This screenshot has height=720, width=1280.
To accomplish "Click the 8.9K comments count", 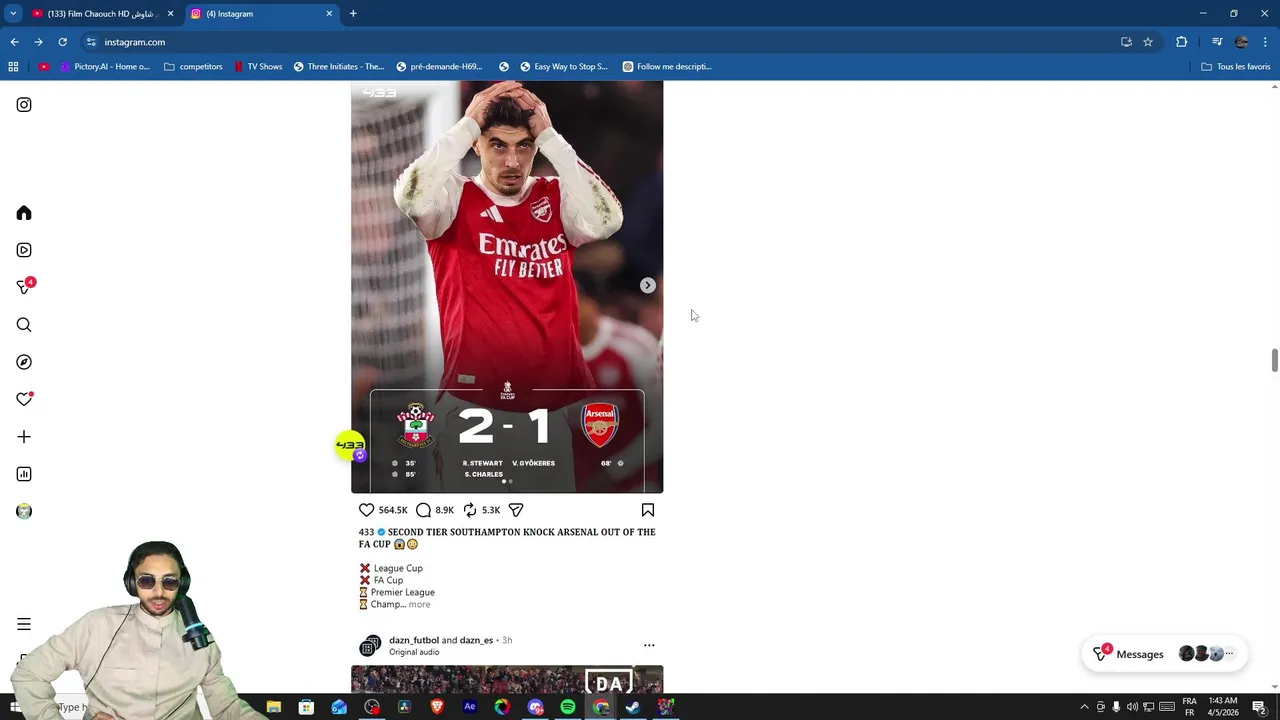I will [445, 510].
